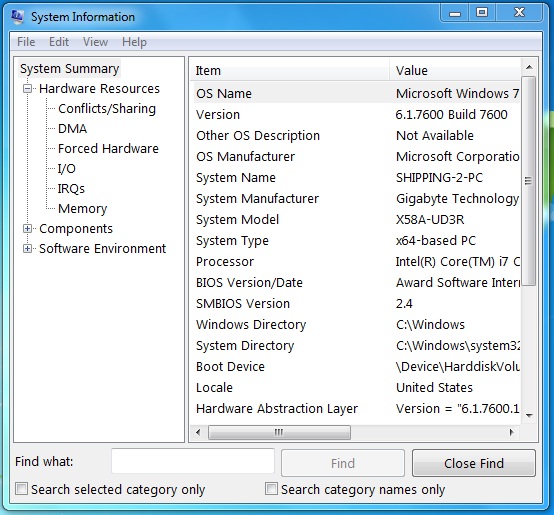Screen dimensions: 554x515
Task: Open the Help menu
Action: [134, 42]
